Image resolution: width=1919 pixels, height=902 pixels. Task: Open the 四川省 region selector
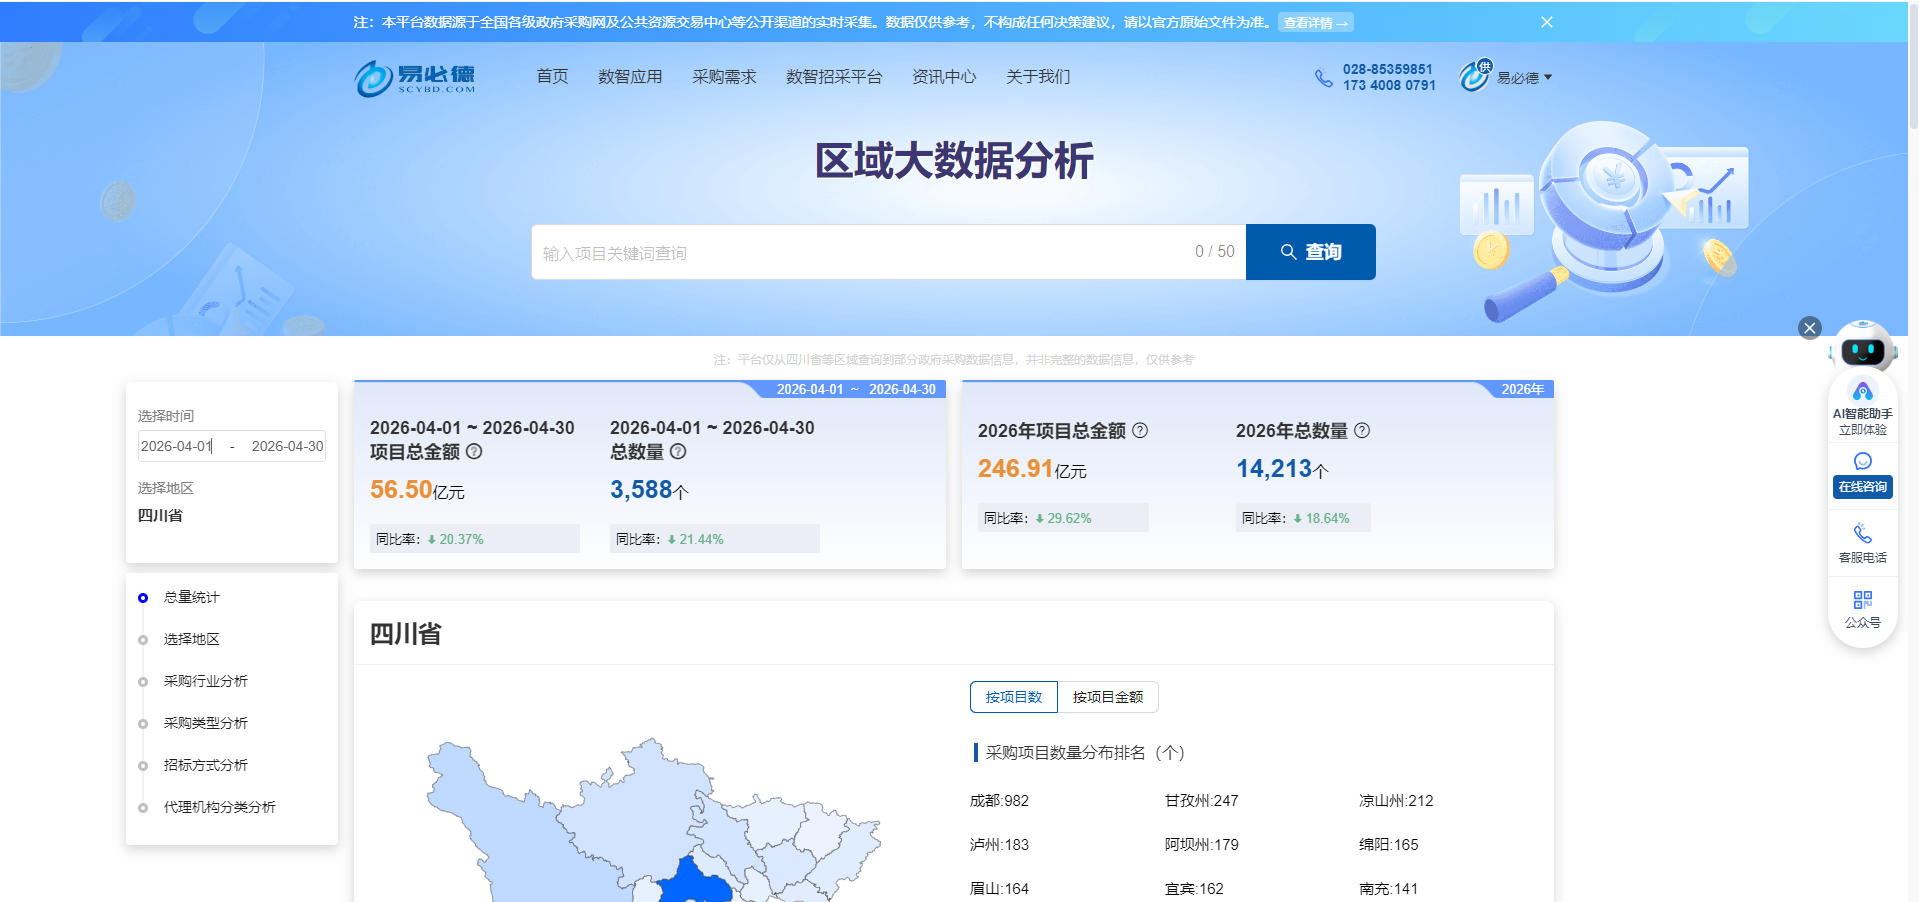(160, 515)
